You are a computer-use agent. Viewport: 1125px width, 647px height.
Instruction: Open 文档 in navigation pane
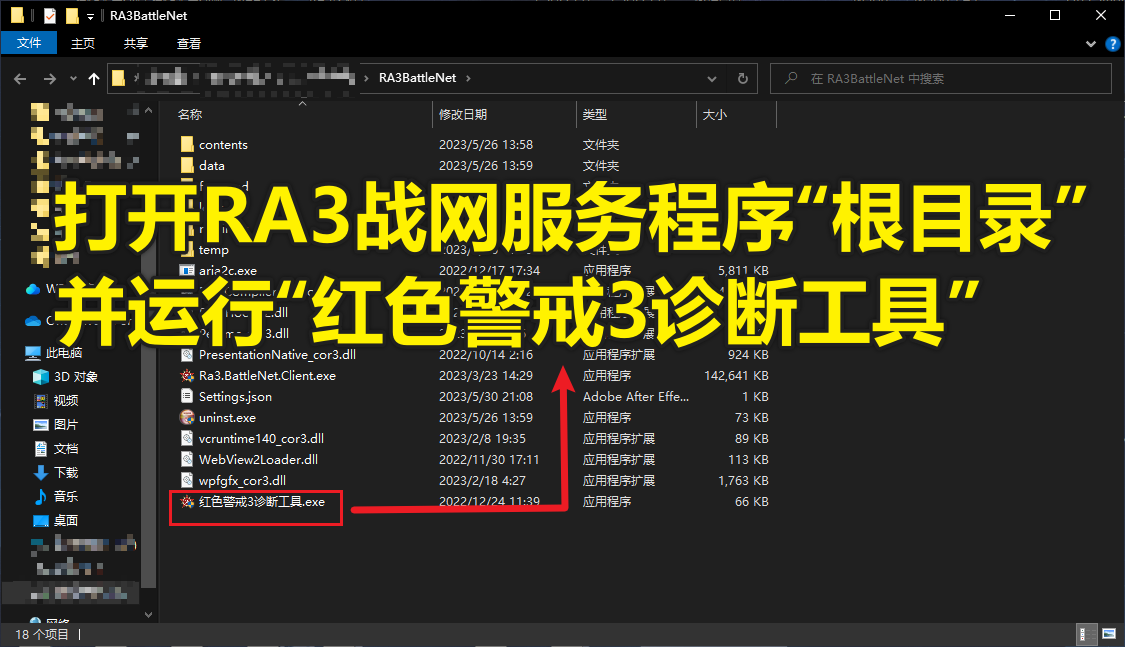pos(65,448)
